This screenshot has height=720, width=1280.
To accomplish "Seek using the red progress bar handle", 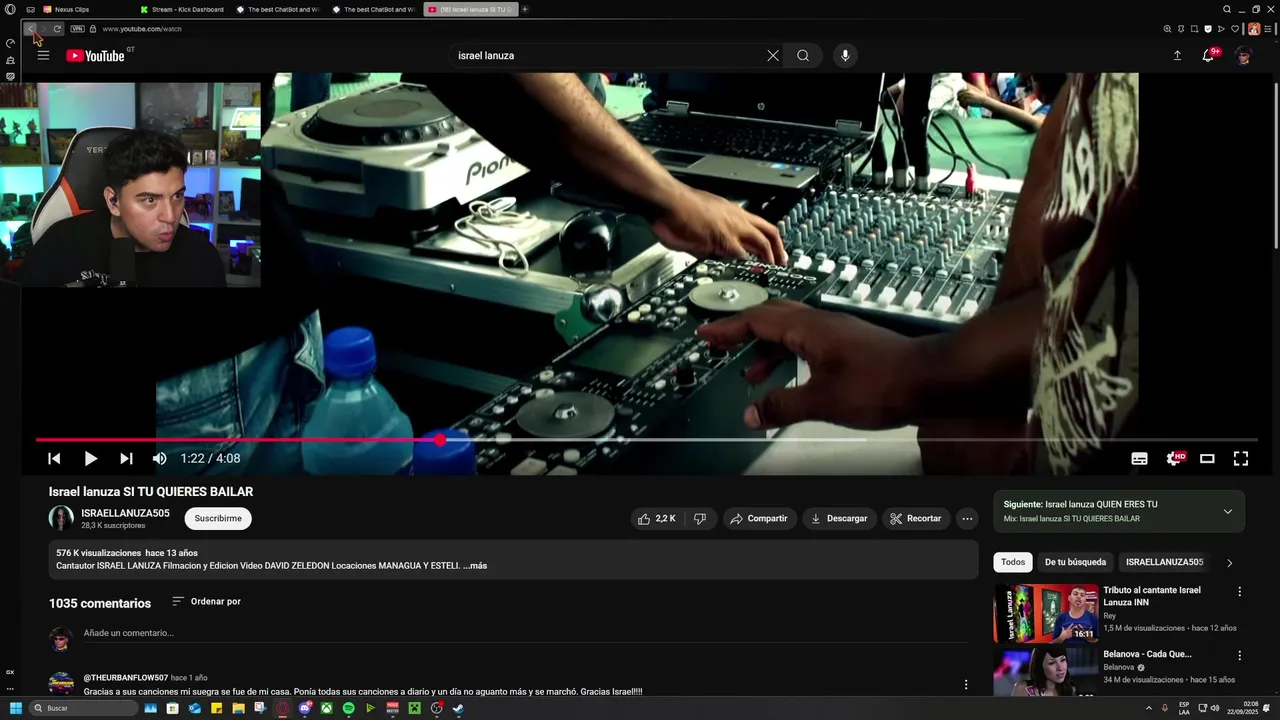I will point(440,439).
